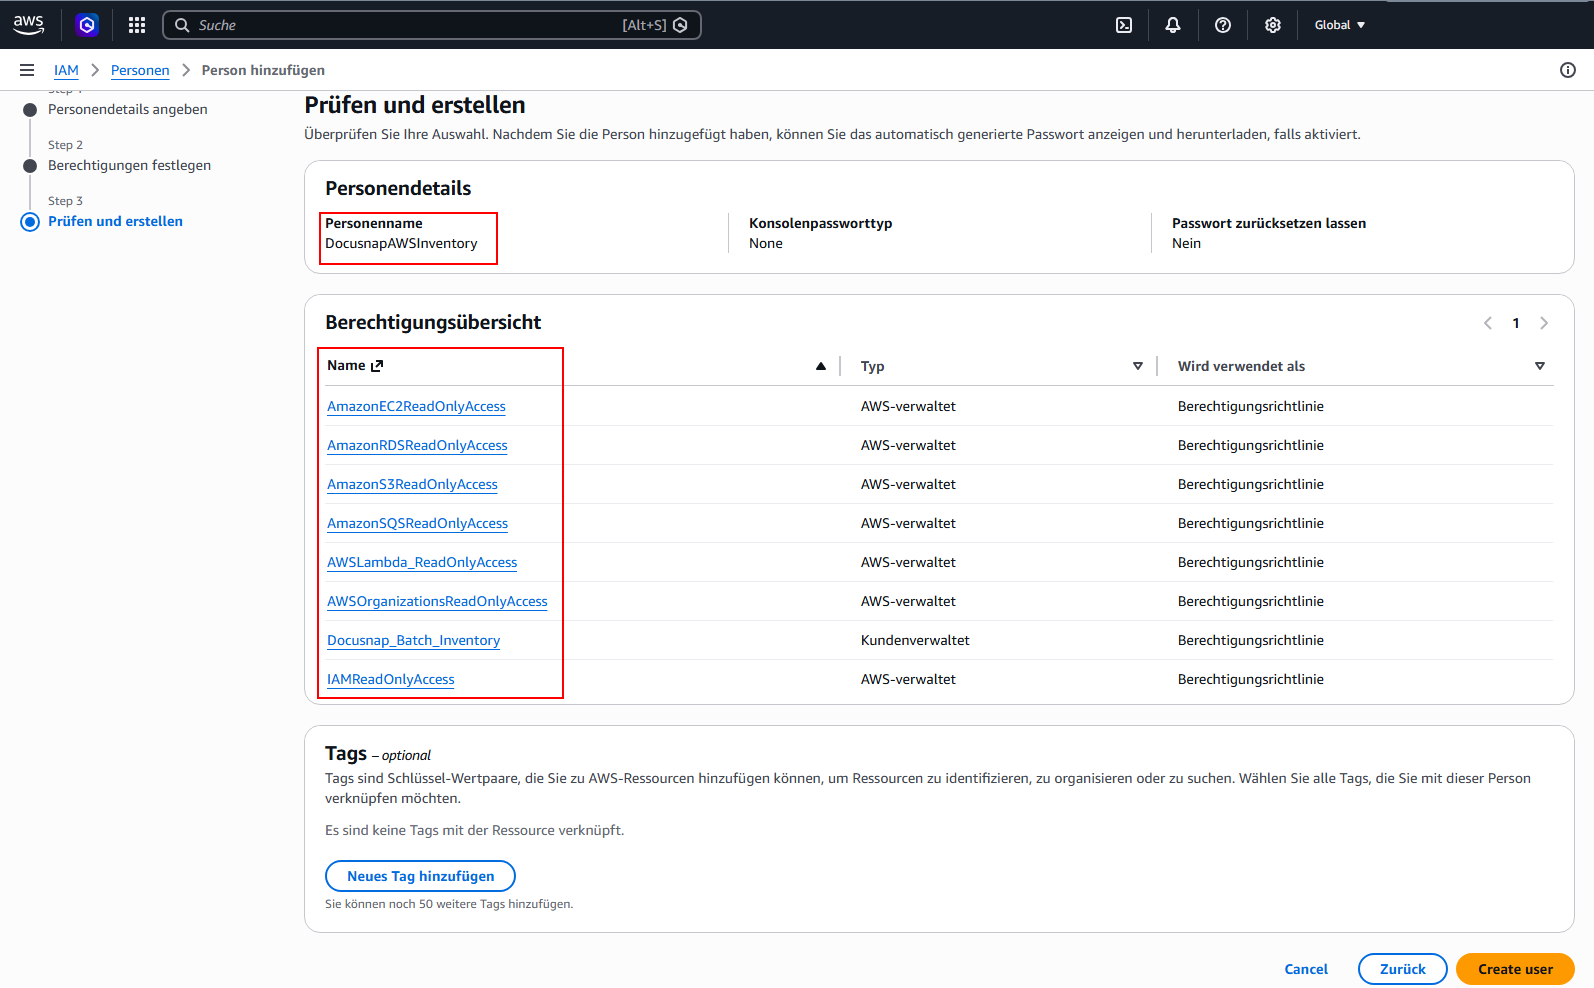Open the Global region dropdown
This screenshot has height=988, width=1594.
(1340, 25)
